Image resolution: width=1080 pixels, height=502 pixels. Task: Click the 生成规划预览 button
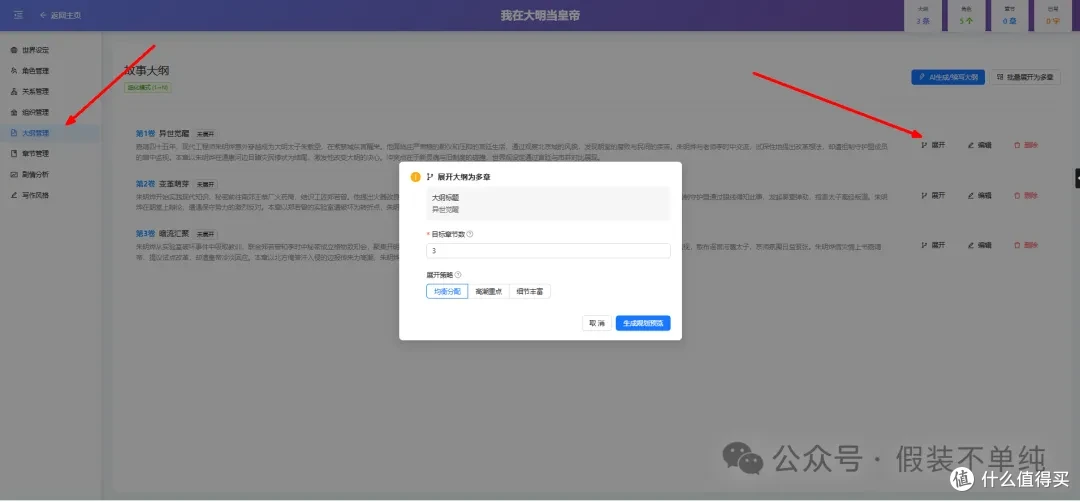coord(643,323)
